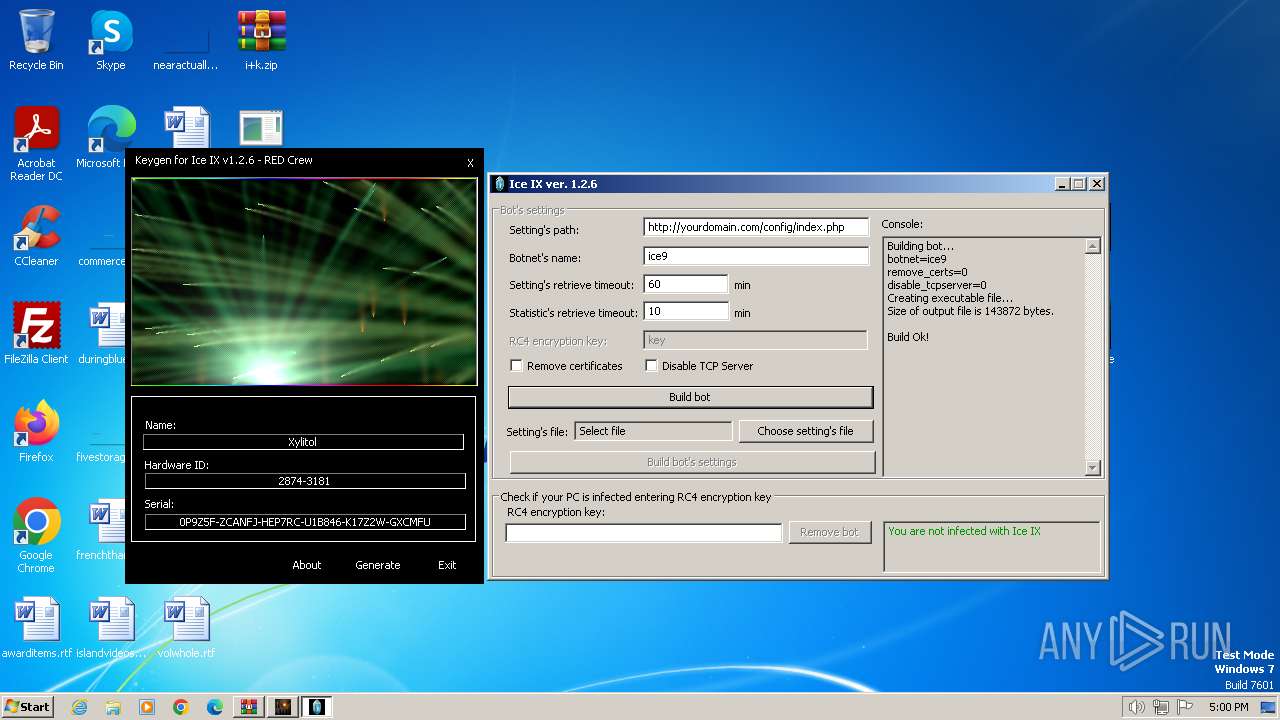1280x720 pixels.
Task: Open the Recycle Bin desktop icon
Action: 36,40
